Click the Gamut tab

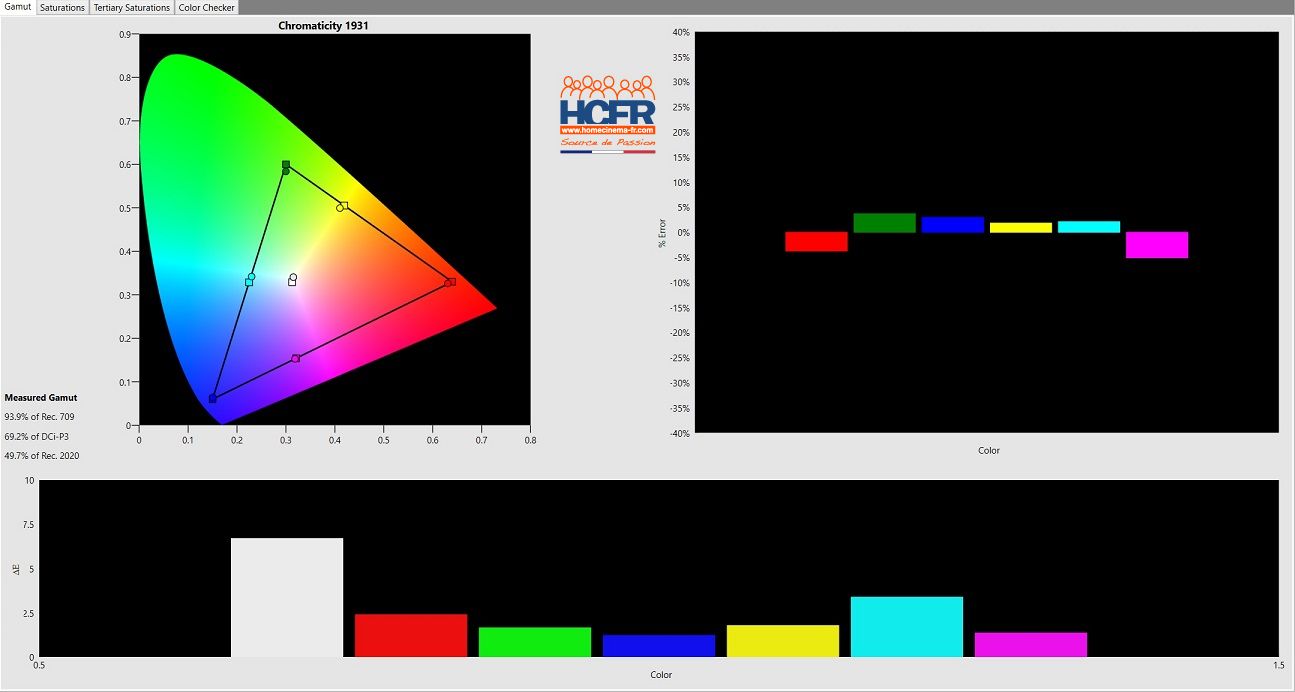point(18,7)
